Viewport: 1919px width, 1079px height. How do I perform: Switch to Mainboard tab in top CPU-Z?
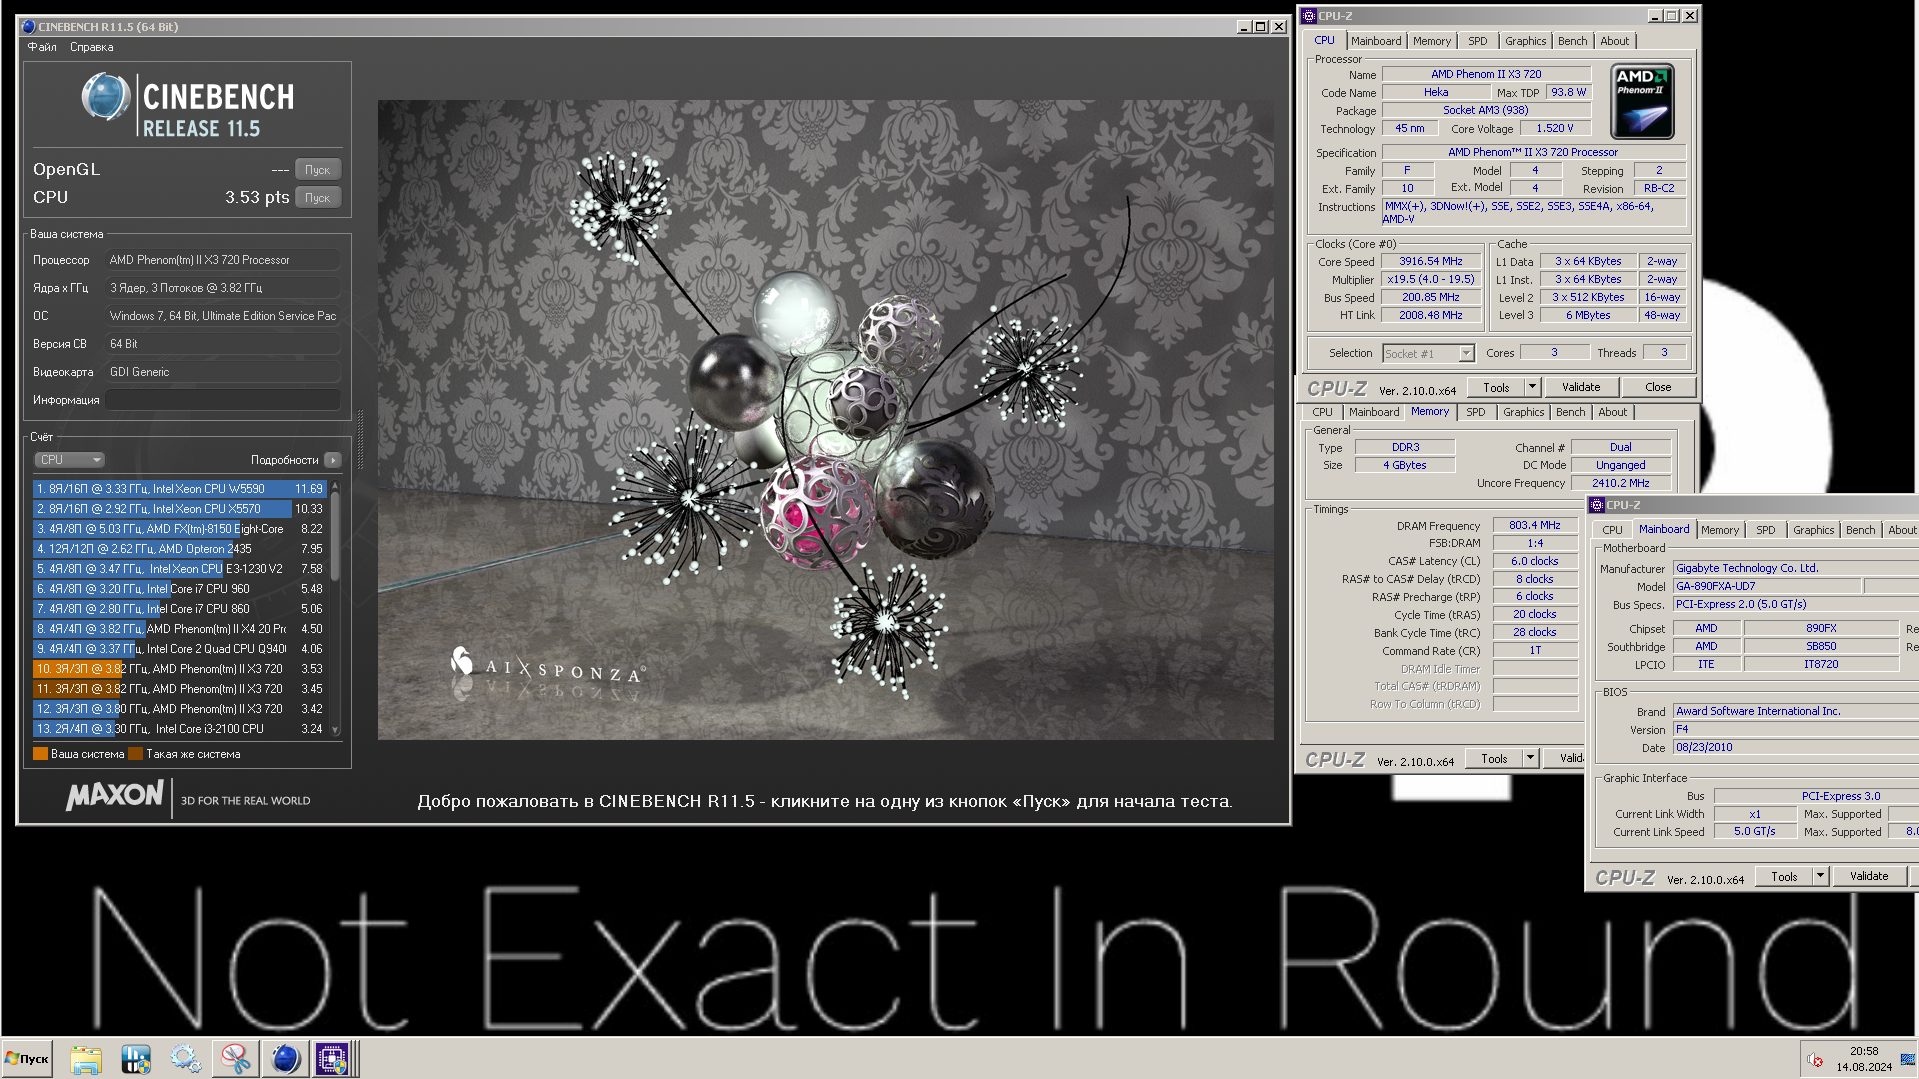coord(1376,41)
